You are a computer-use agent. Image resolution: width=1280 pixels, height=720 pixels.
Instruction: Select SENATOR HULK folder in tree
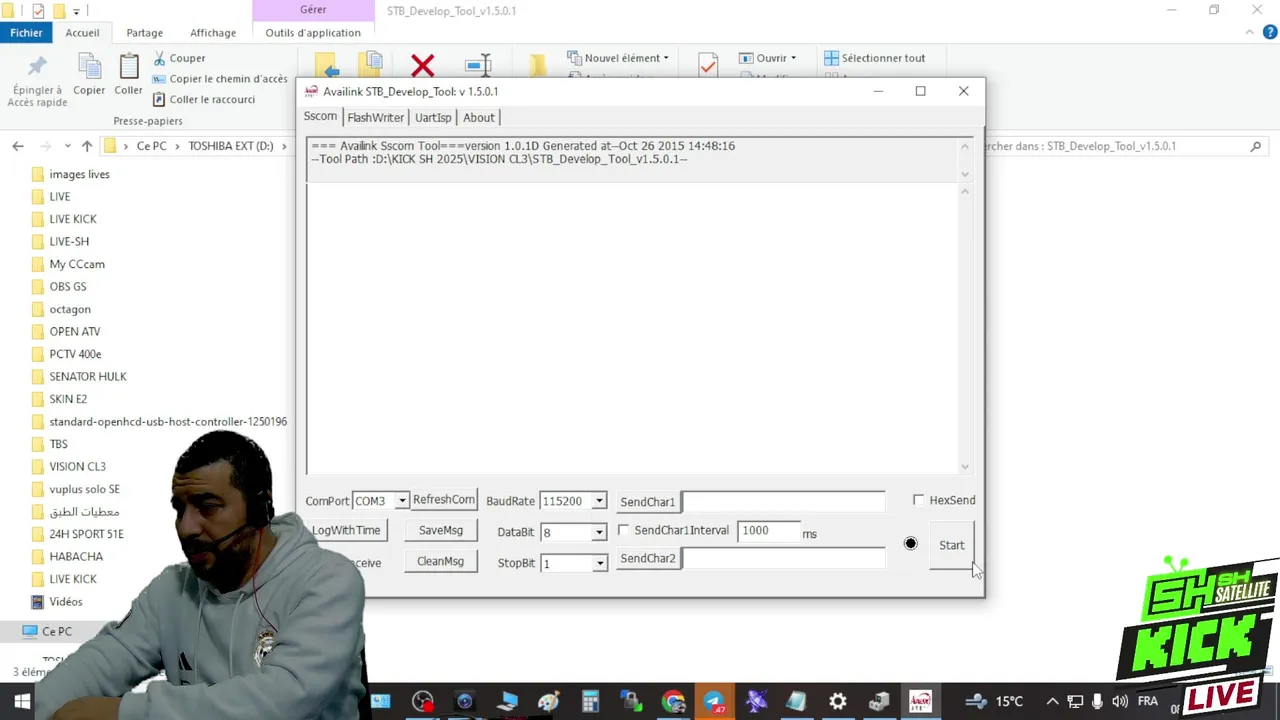87,377
